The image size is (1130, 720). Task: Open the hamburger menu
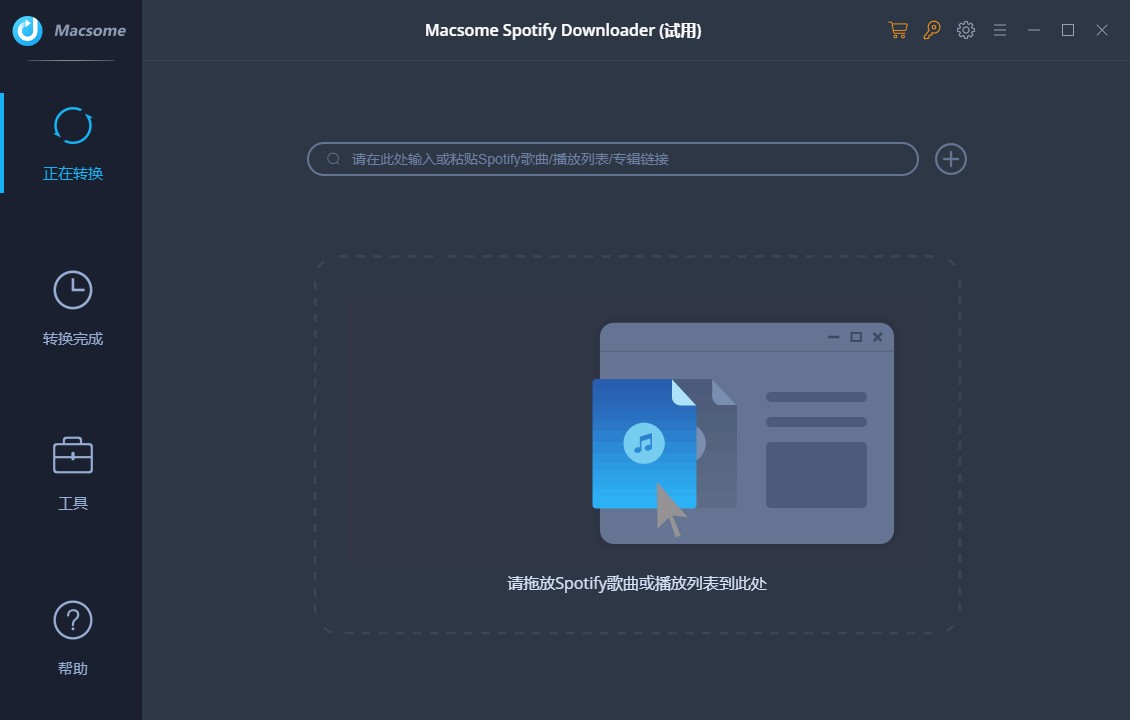pyautogui.click(x=999, y=30)
